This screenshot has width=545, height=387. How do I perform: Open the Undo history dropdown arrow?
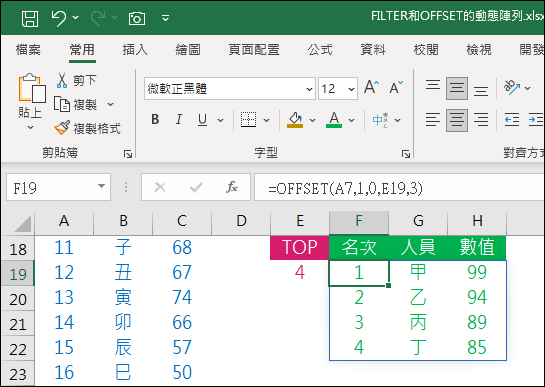[76, 17]
